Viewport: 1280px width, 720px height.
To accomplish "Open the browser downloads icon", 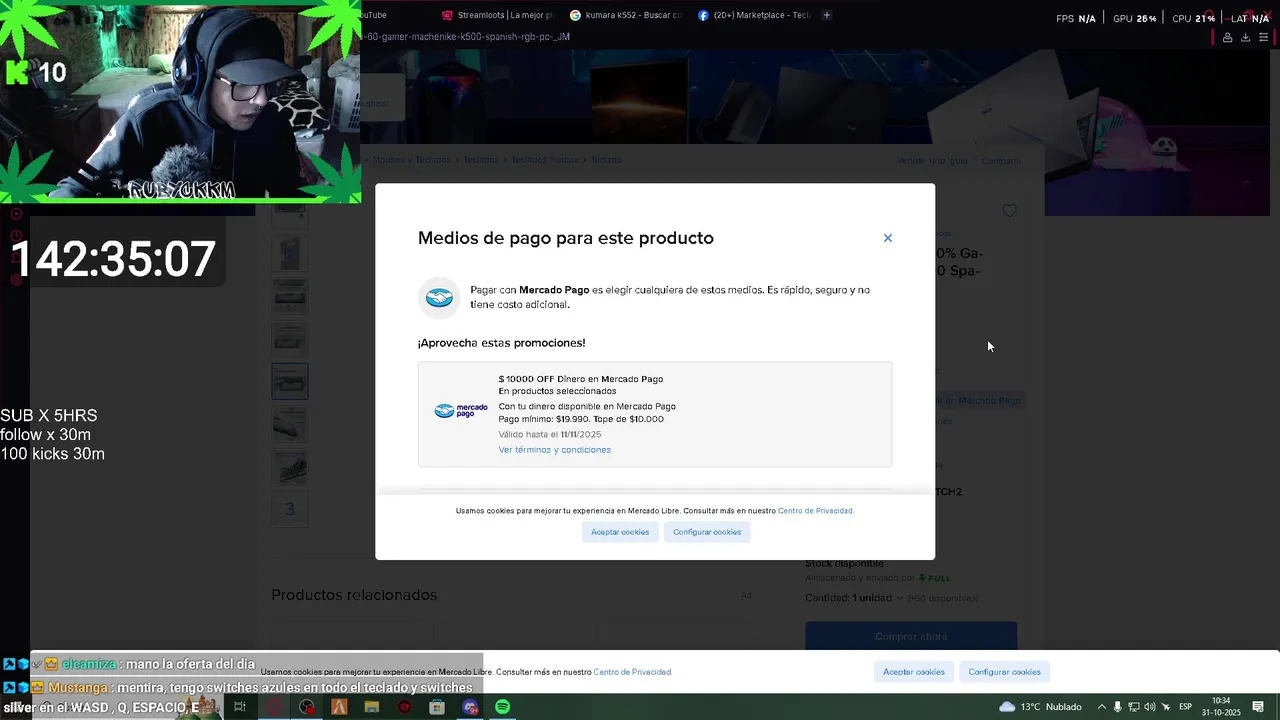I will pos(1245,37).
